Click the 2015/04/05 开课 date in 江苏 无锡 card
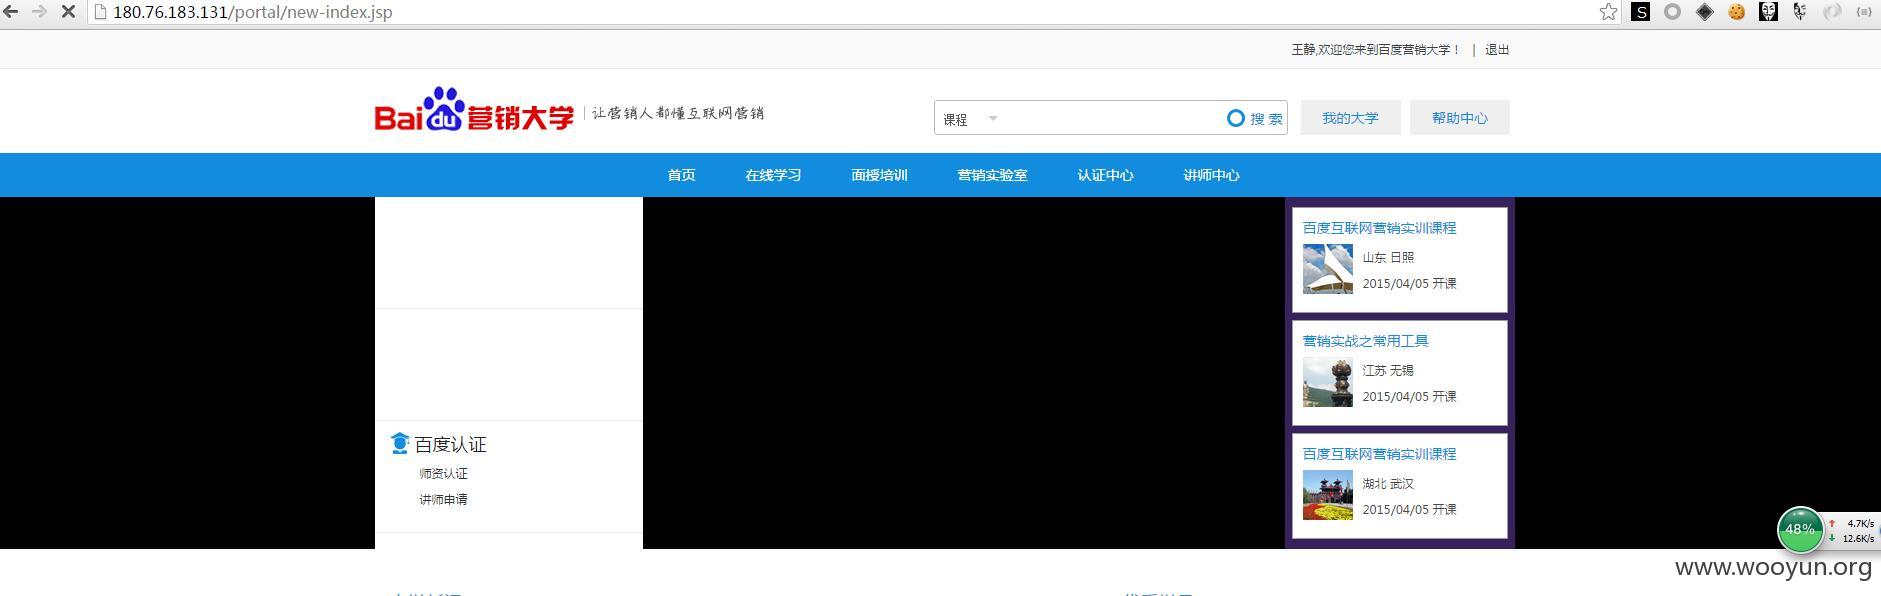The height and width of the screenshot is (596, 1881). [1409, 397]
